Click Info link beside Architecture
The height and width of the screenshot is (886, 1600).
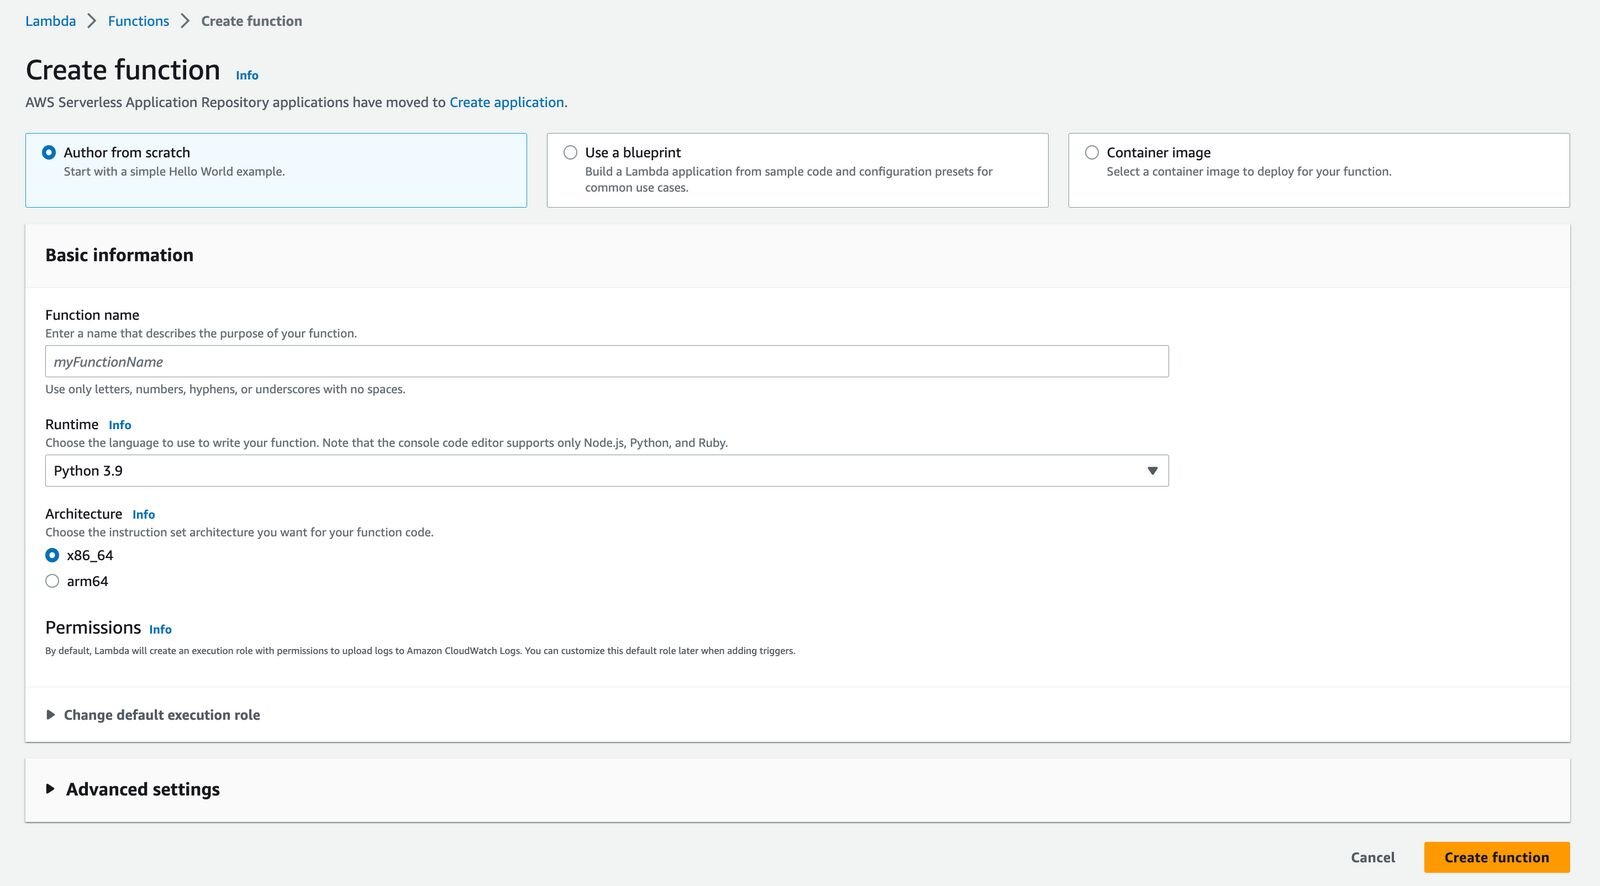tap(144, 515)
